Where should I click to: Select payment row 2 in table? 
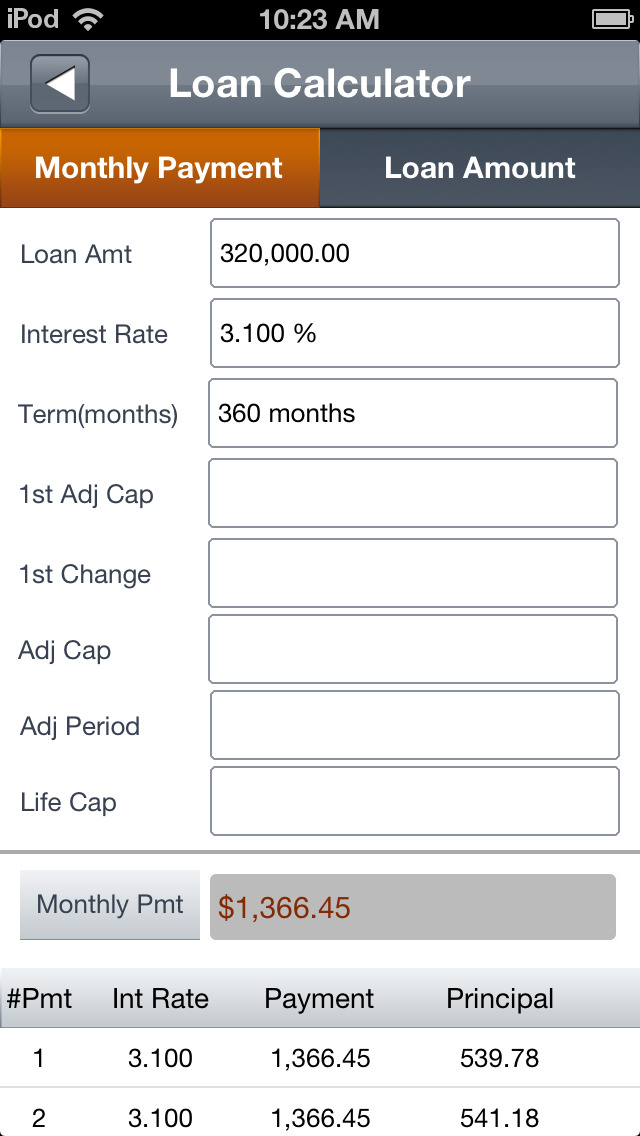[320, 1117]
